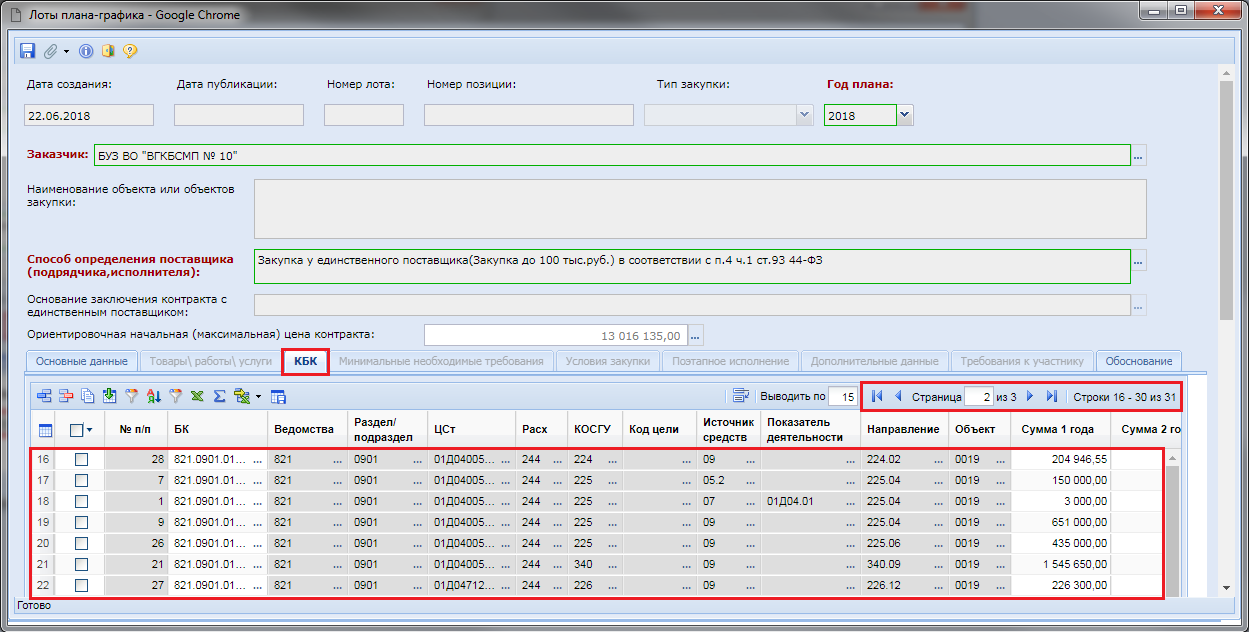Viewport: 1249px width, 632px height.
Task: Switch to the Основные данные tab
Action: (82, 361)
